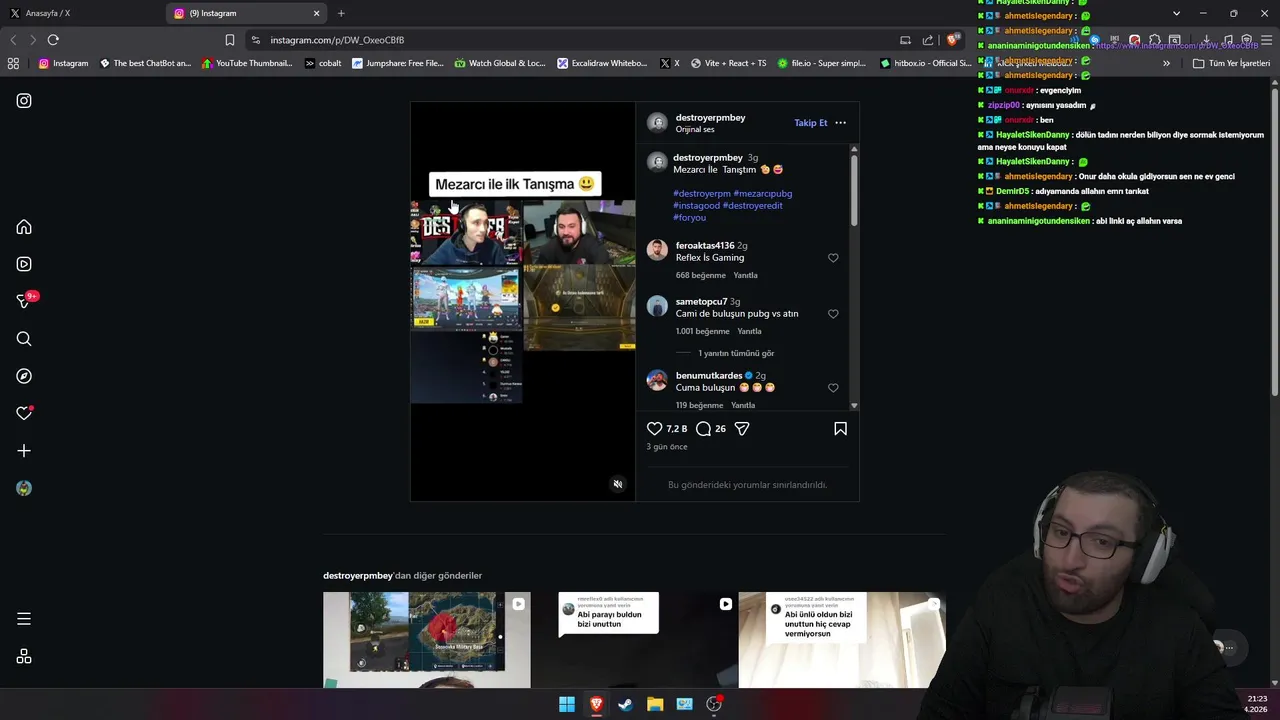Viewport: 1280px width, 720px height.
Task: Open Steam from the taskbar
Action: [x=625, y=704]
